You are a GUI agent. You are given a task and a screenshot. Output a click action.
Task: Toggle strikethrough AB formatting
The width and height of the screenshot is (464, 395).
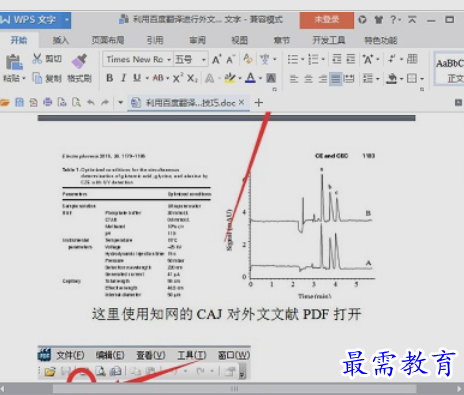pos(158,78)
